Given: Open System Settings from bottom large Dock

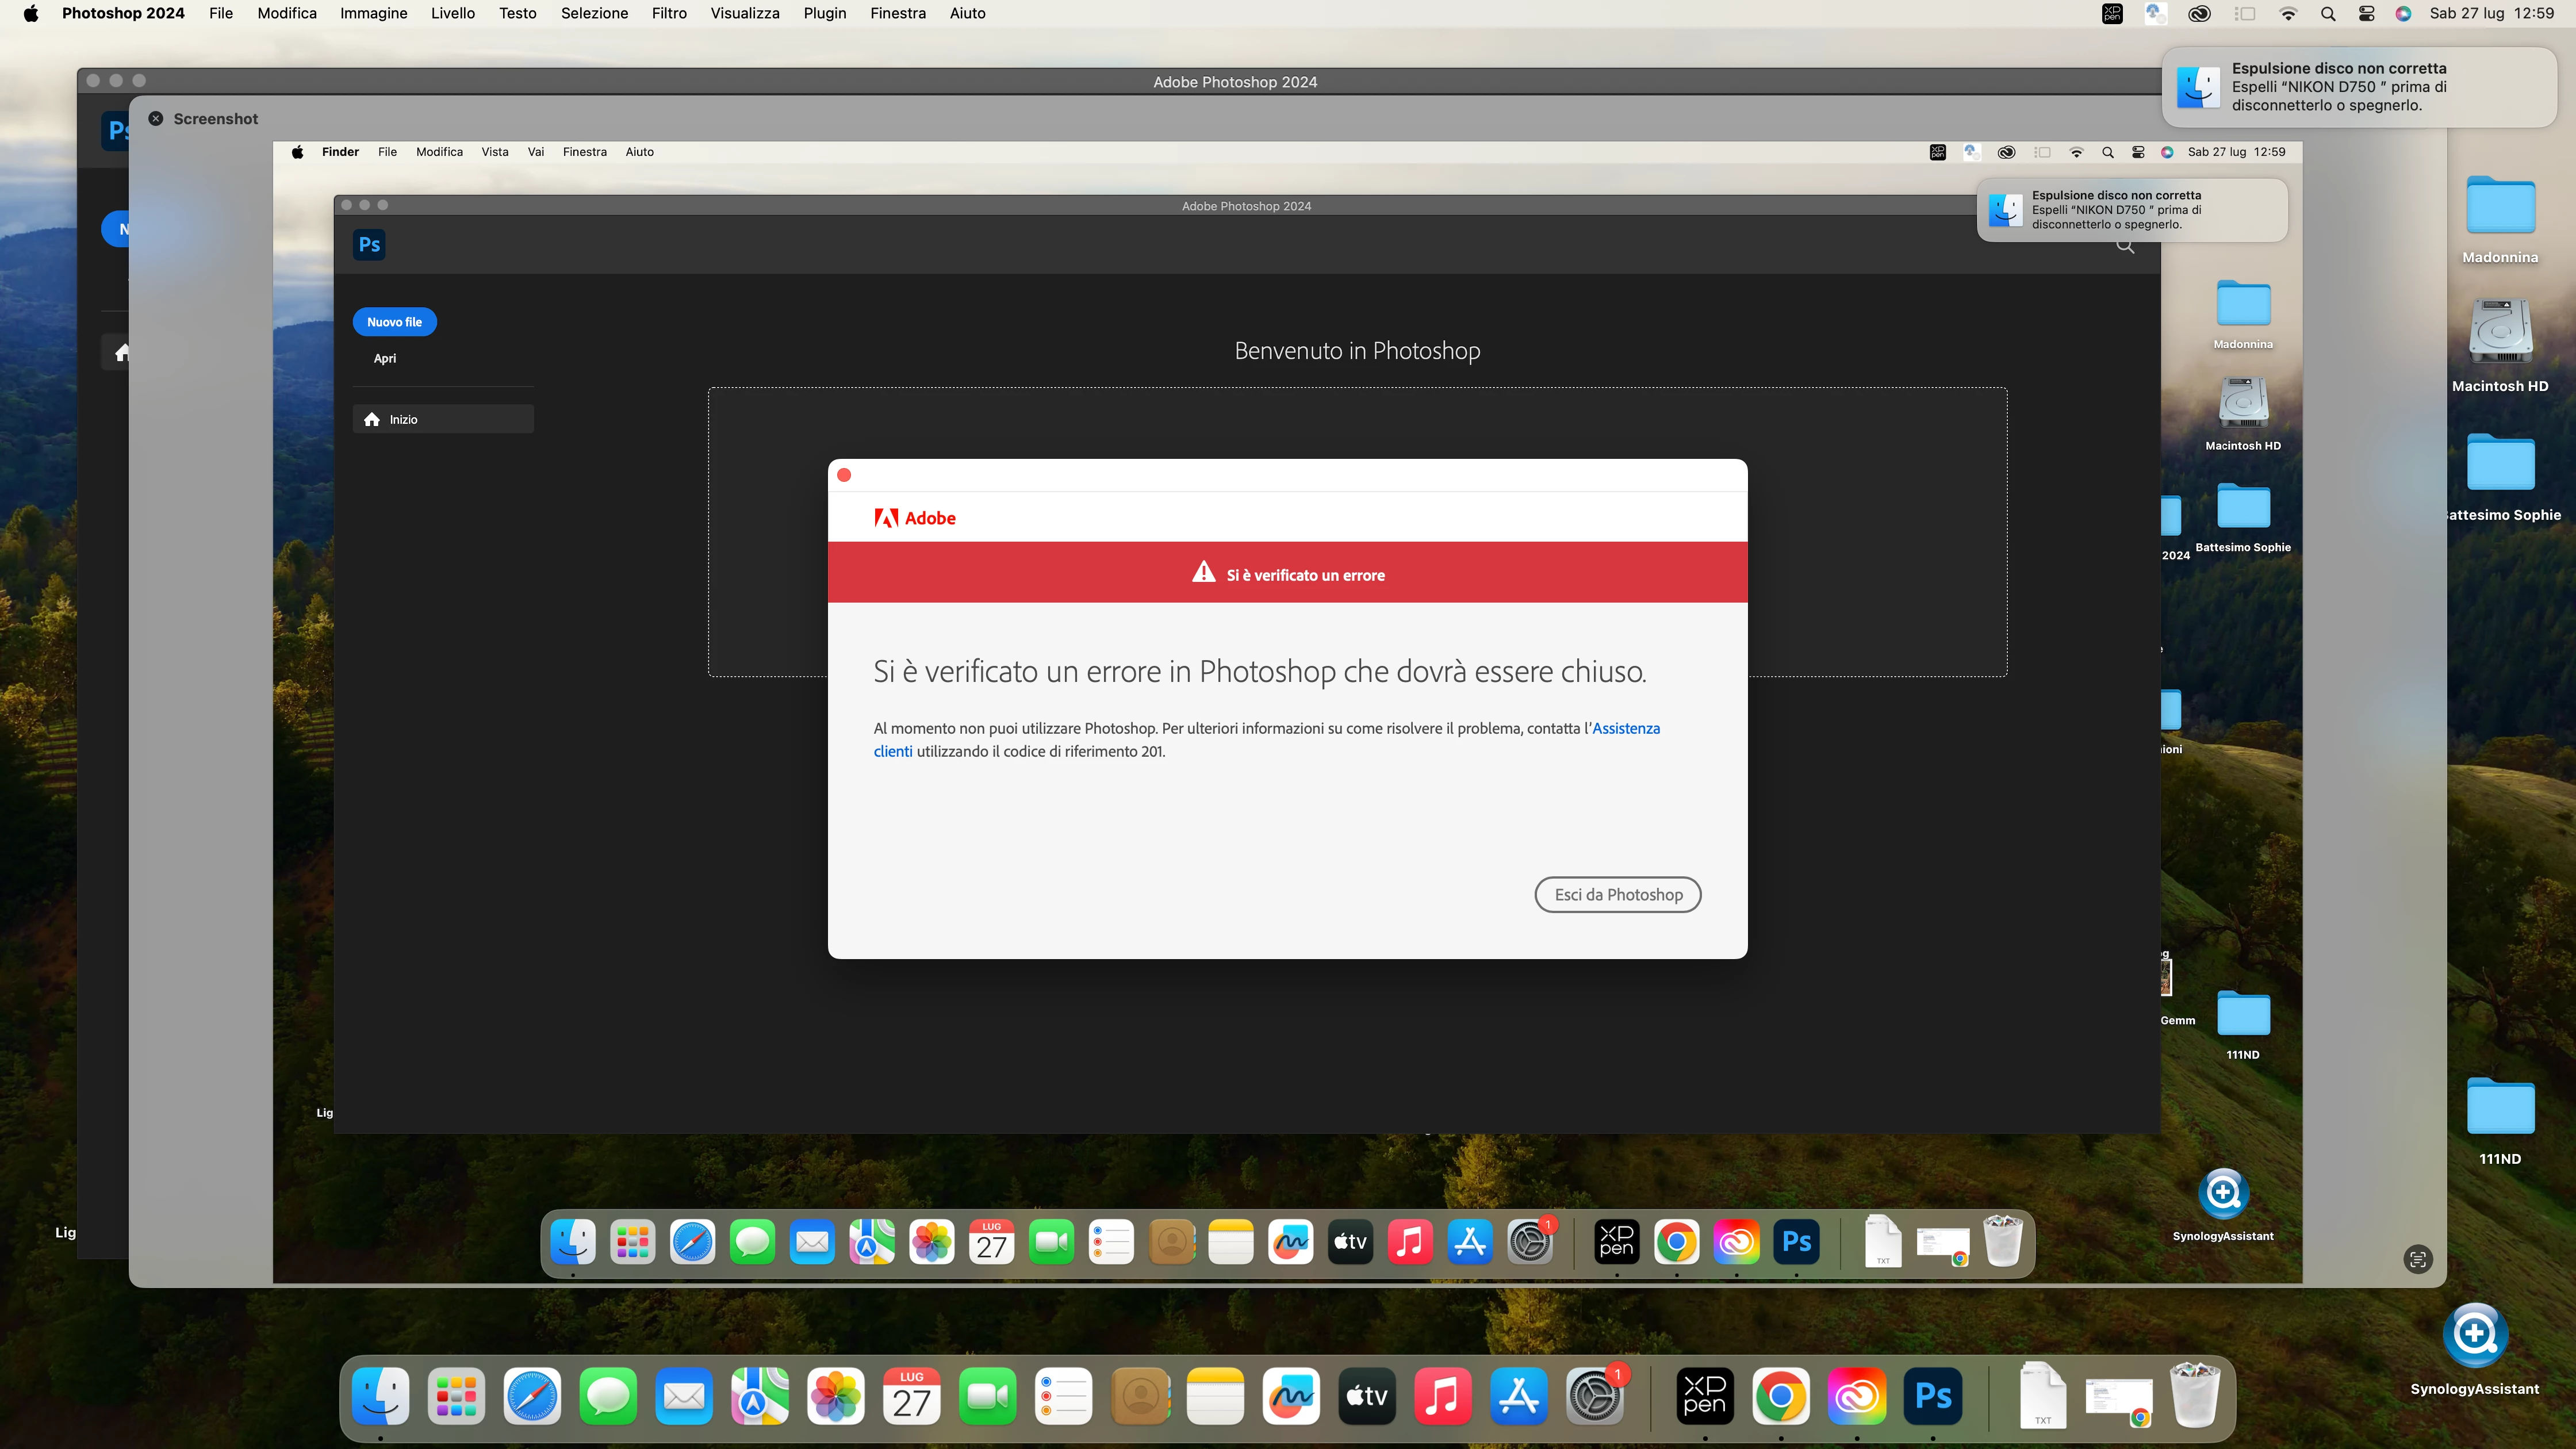Looking at the screenshot, I should pyautogui.click(x=1594, y=1396).
